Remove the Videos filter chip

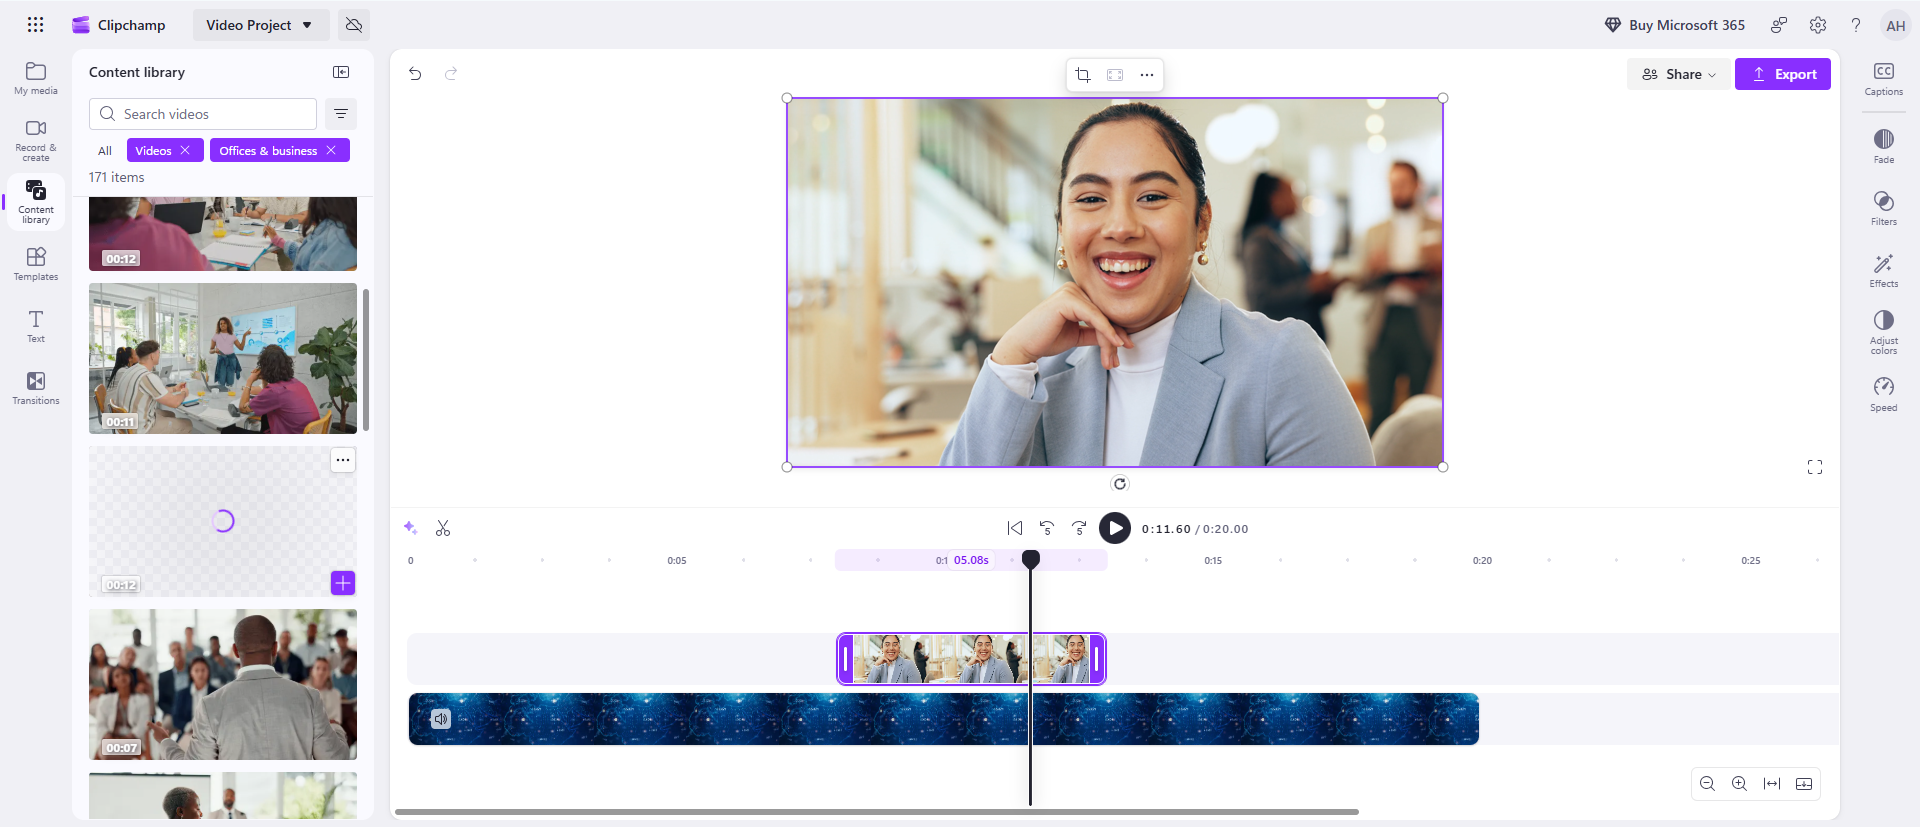[x=185, y=150]
